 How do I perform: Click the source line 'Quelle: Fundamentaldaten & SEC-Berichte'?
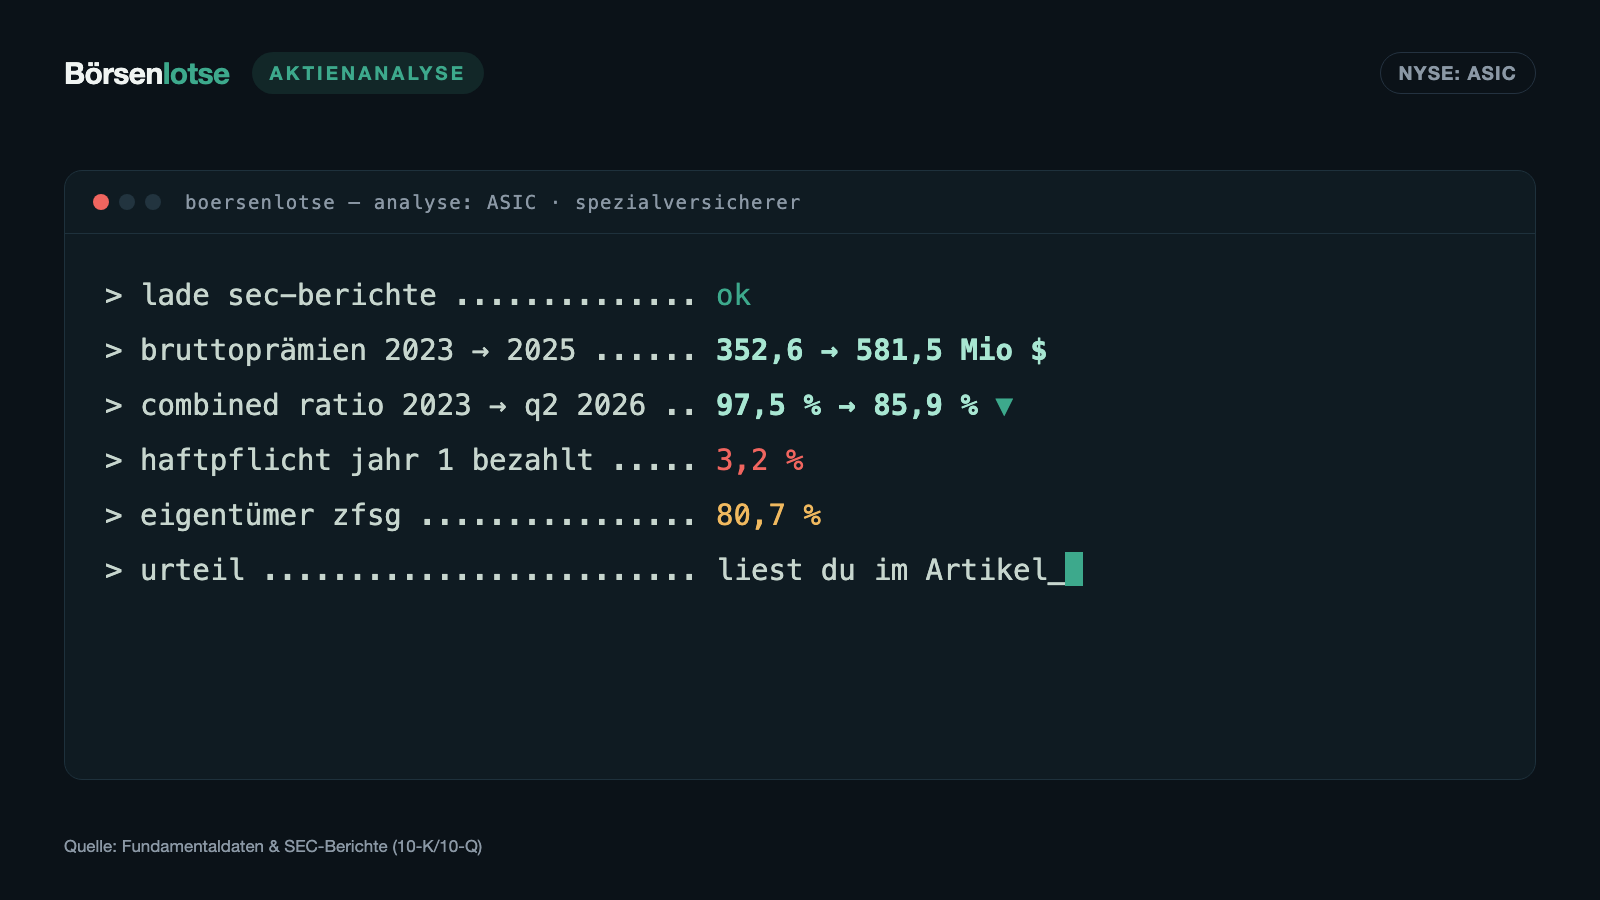pos(273,846)
